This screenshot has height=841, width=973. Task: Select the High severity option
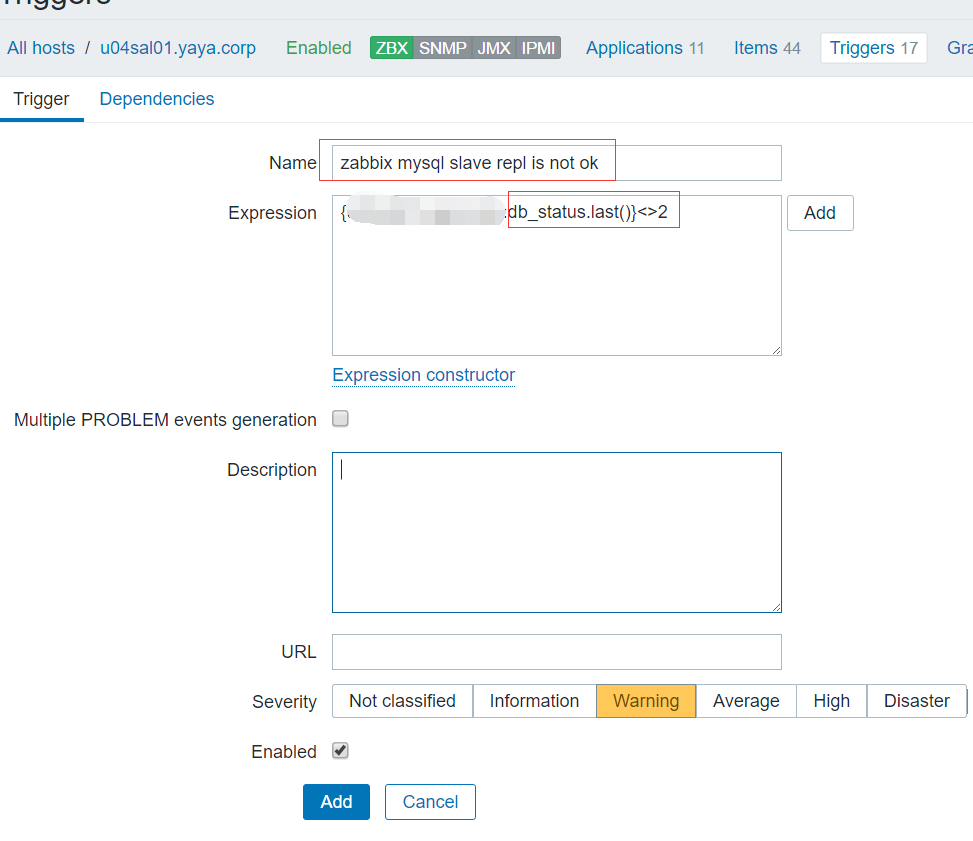[831, 701]
